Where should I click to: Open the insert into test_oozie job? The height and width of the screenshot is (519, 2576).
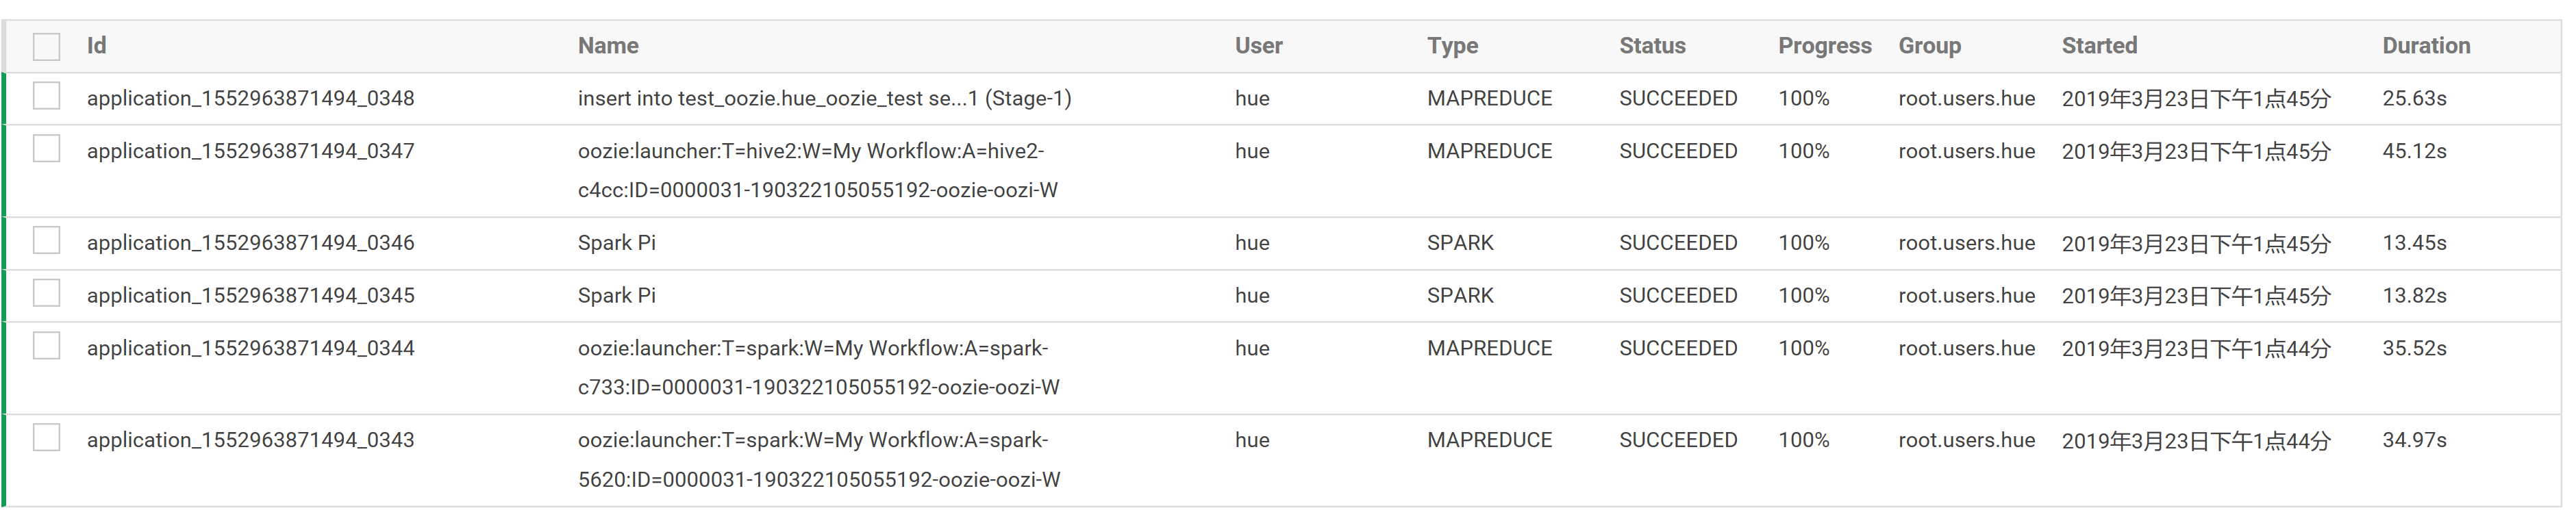point(824,99)
